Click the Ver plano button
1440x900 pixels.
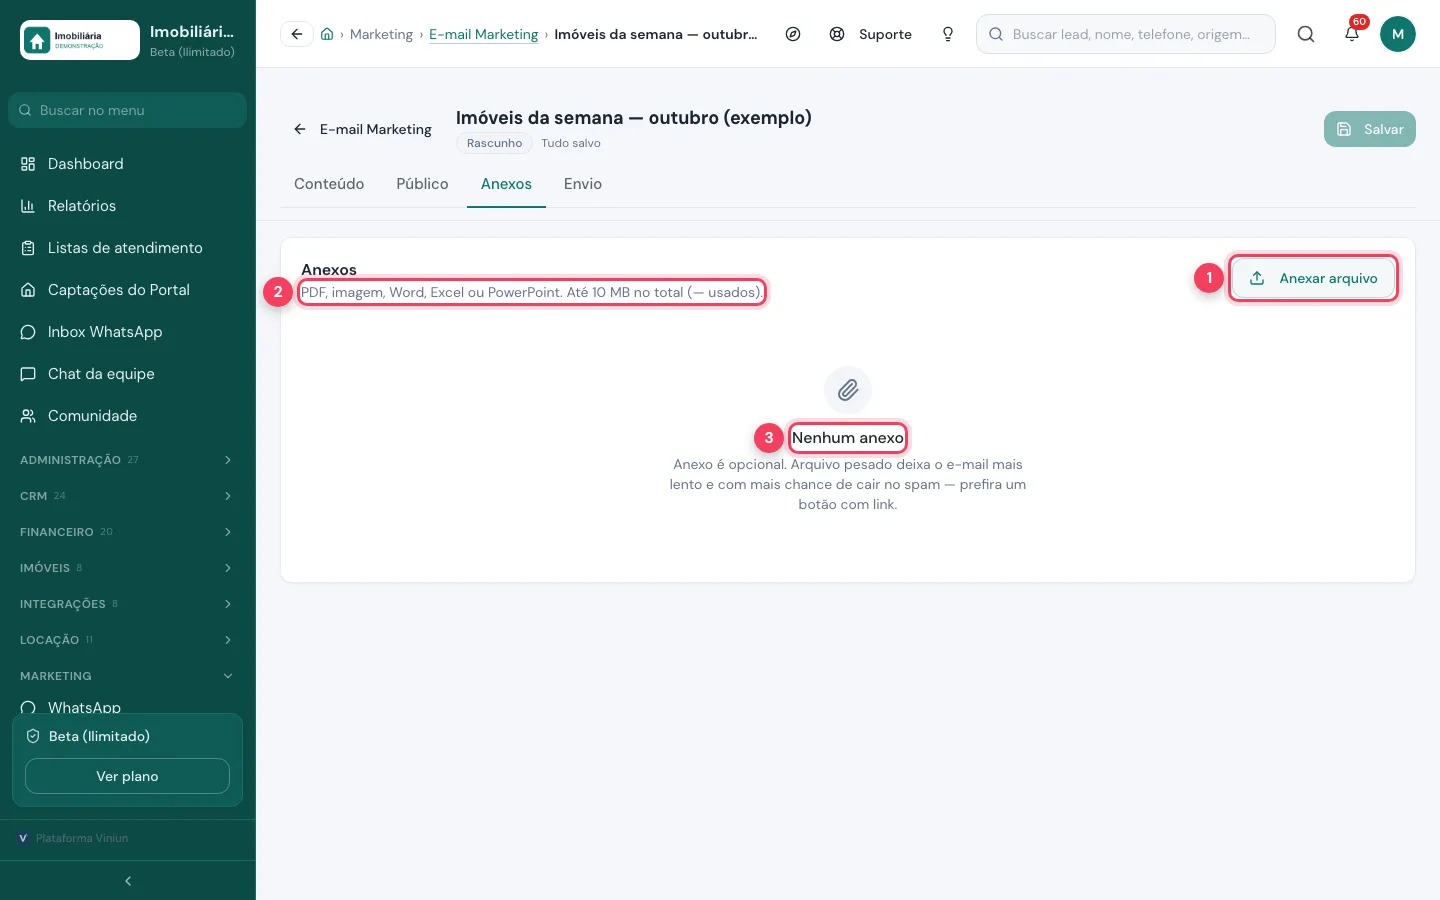click(x=127, y=776)
